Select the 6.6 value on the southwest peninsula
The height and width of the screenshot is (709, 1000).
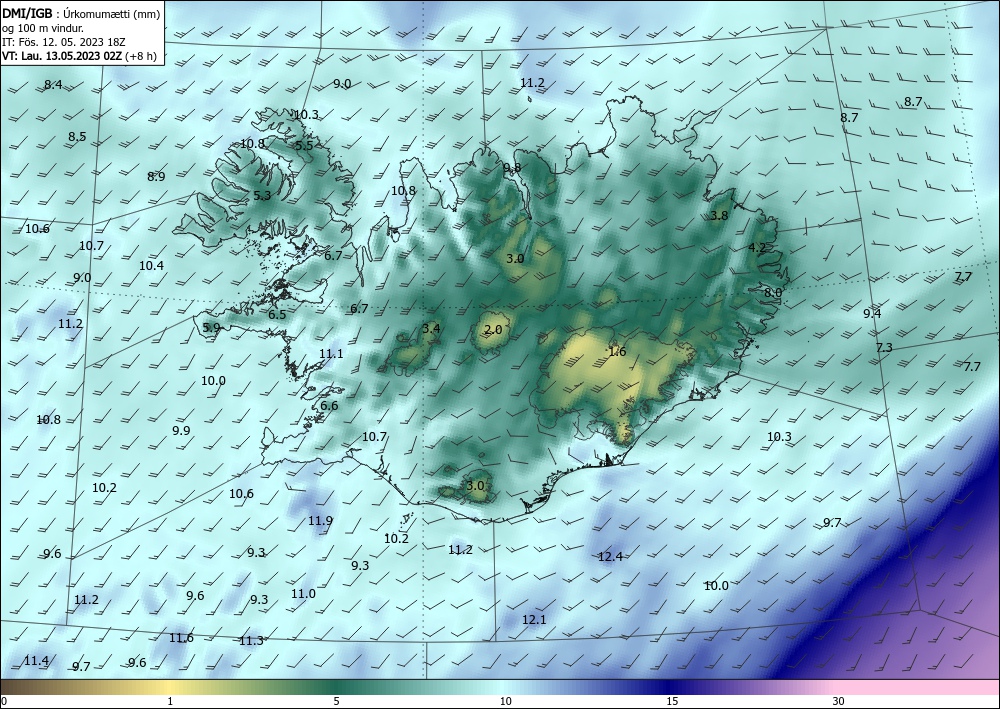(329, 406)
